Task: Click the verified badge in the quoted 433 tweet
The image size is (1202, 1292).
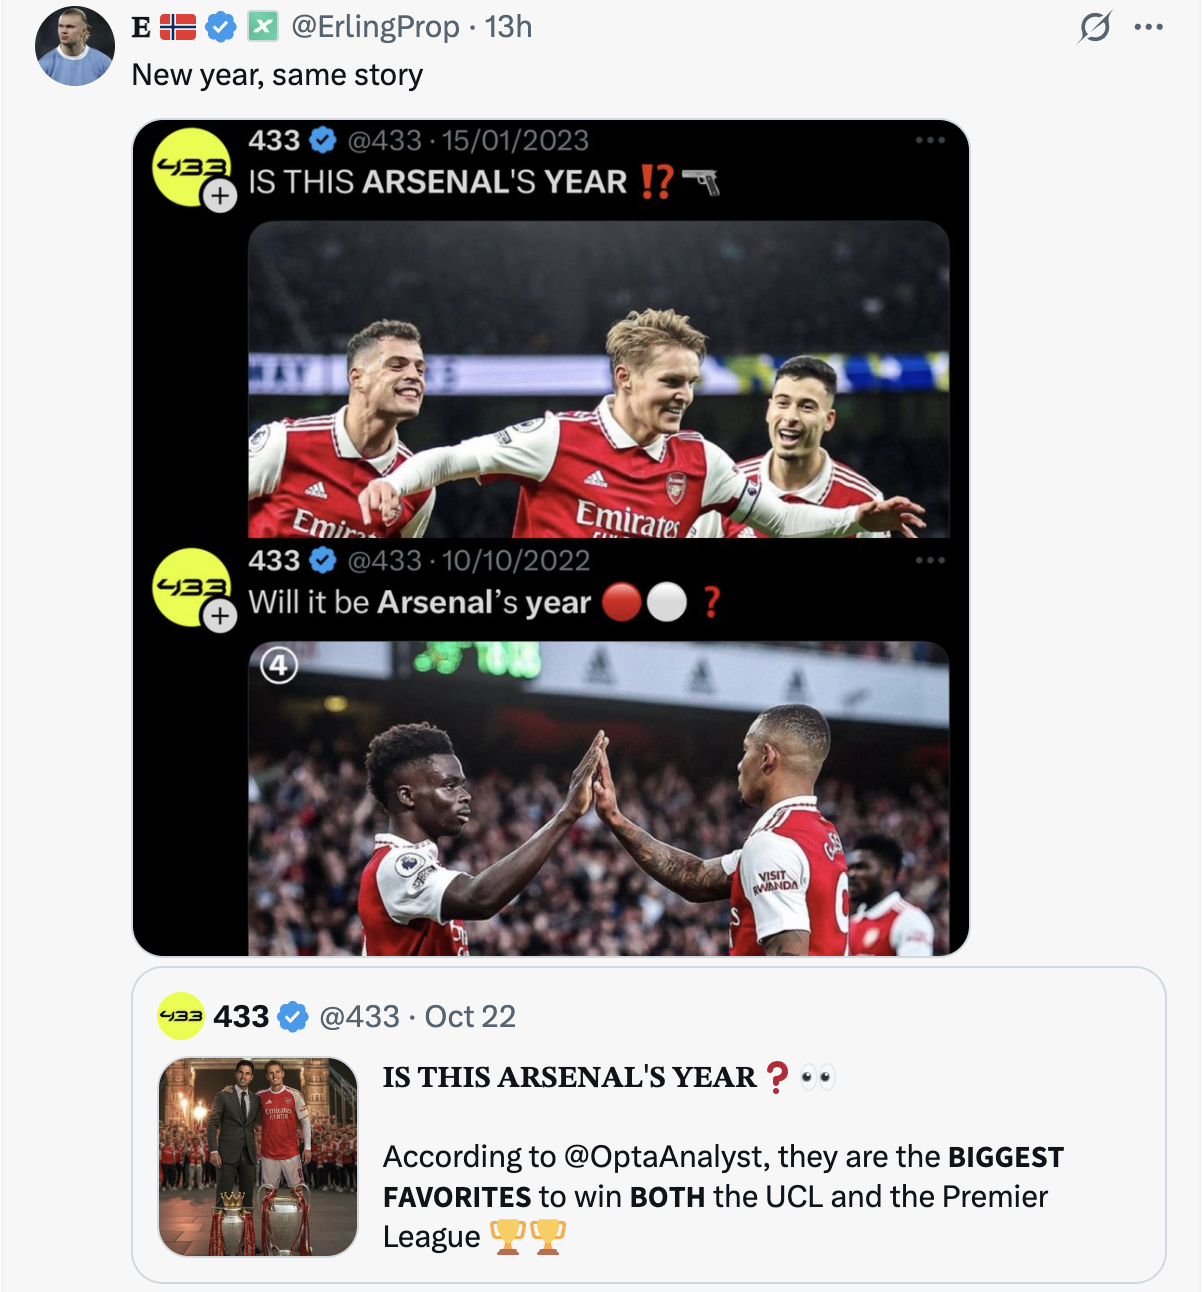Action: click(292, 1017)
